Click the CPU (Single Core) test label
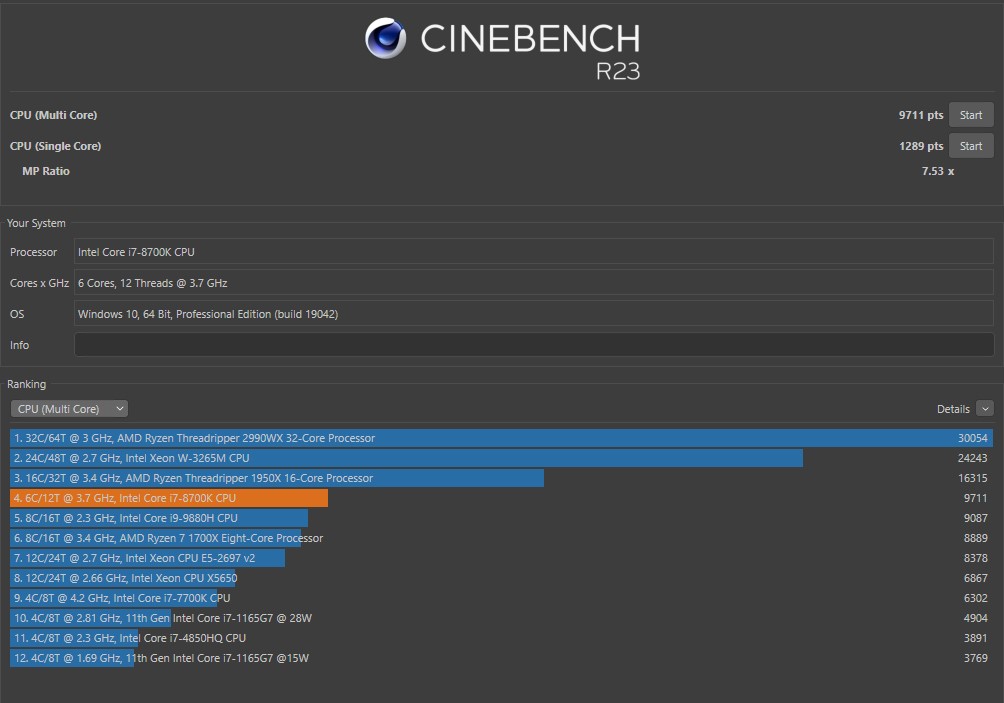The height and width of the screenshot is (703, 1004). click(55, 146)
